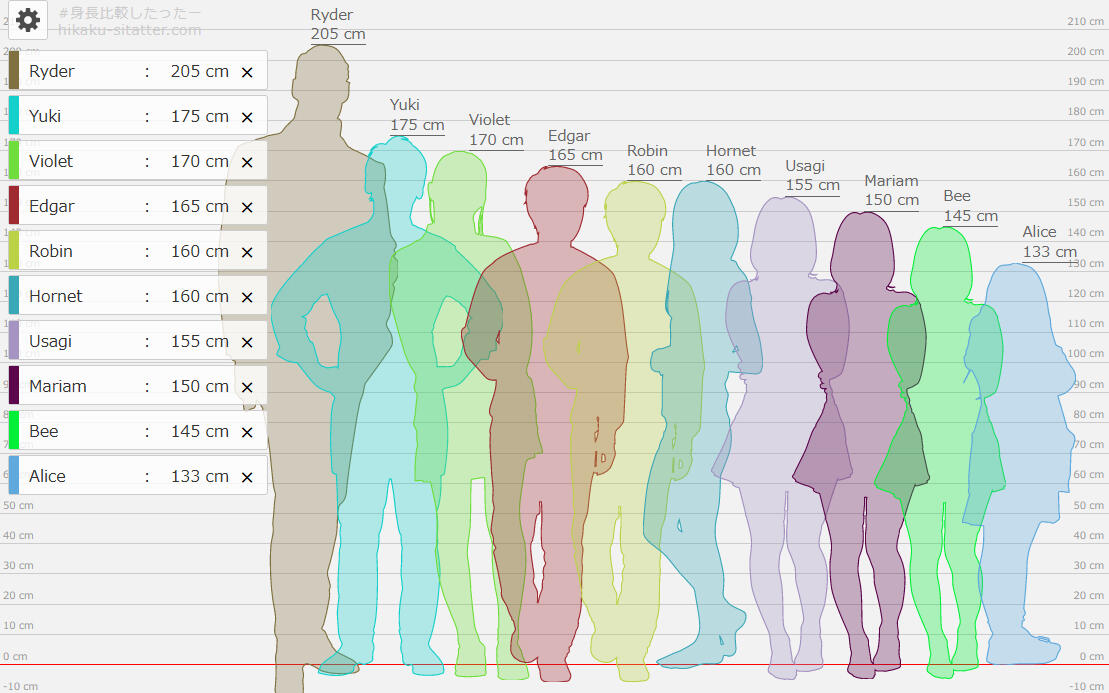Edit Edgar's 165 cm height field
This screenshot has height=693, width=1109.
click(199, 206)
